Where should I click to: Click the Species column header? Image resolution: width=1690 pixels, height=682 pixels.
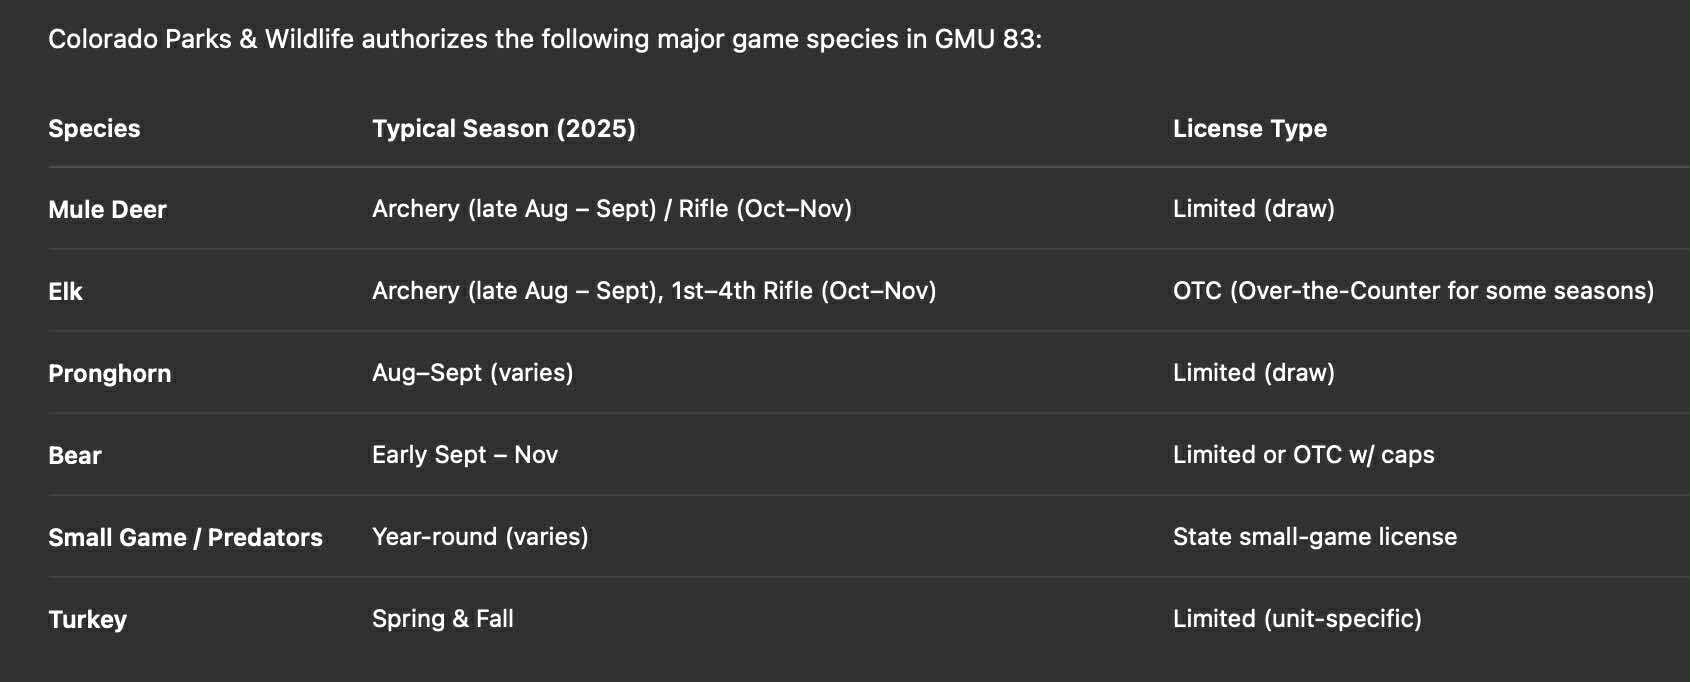94,129
